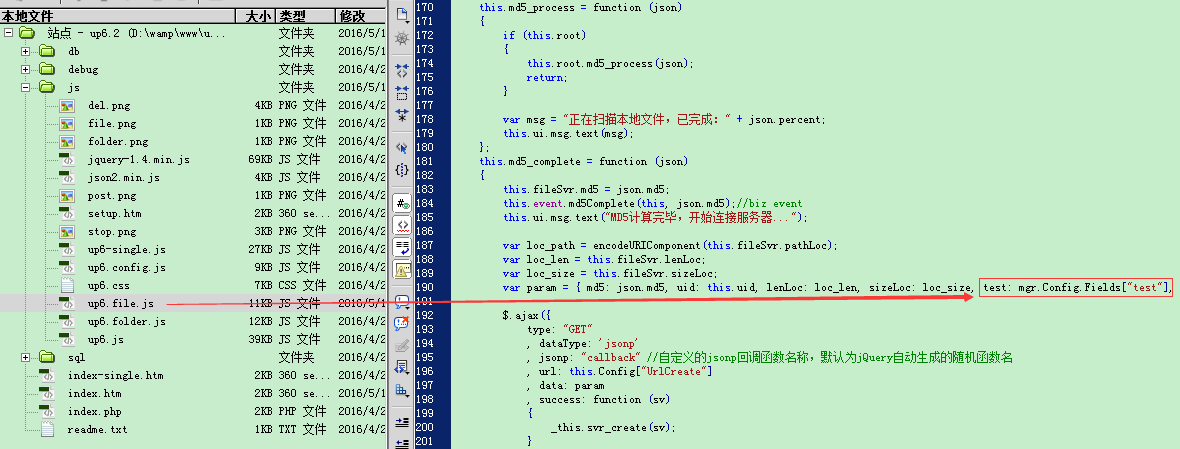Screen dimensions: 1180x449
Task: Click the Collapse Full Tag icon
Action: coord(402,71)
